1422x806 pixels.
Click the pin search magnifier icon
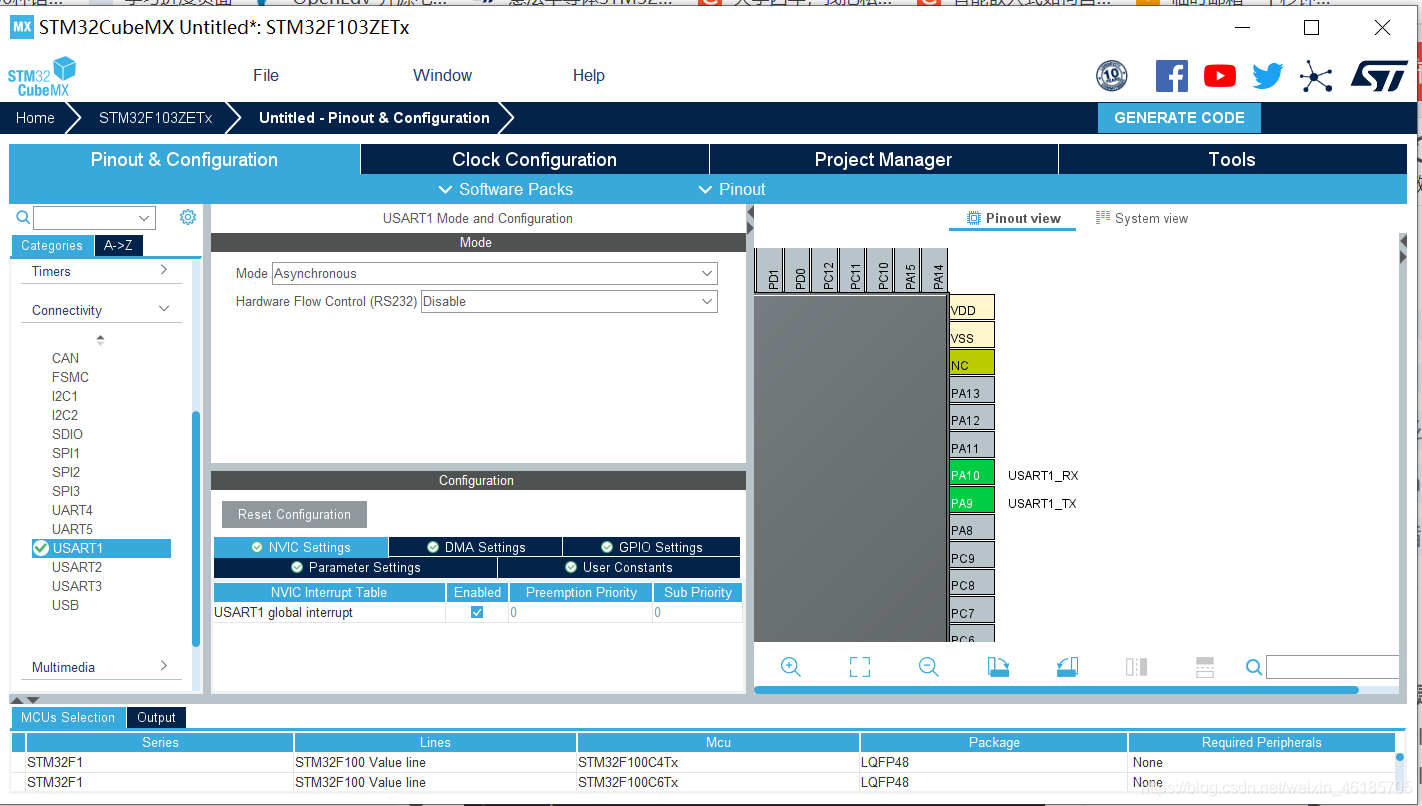pos(1254,667)
